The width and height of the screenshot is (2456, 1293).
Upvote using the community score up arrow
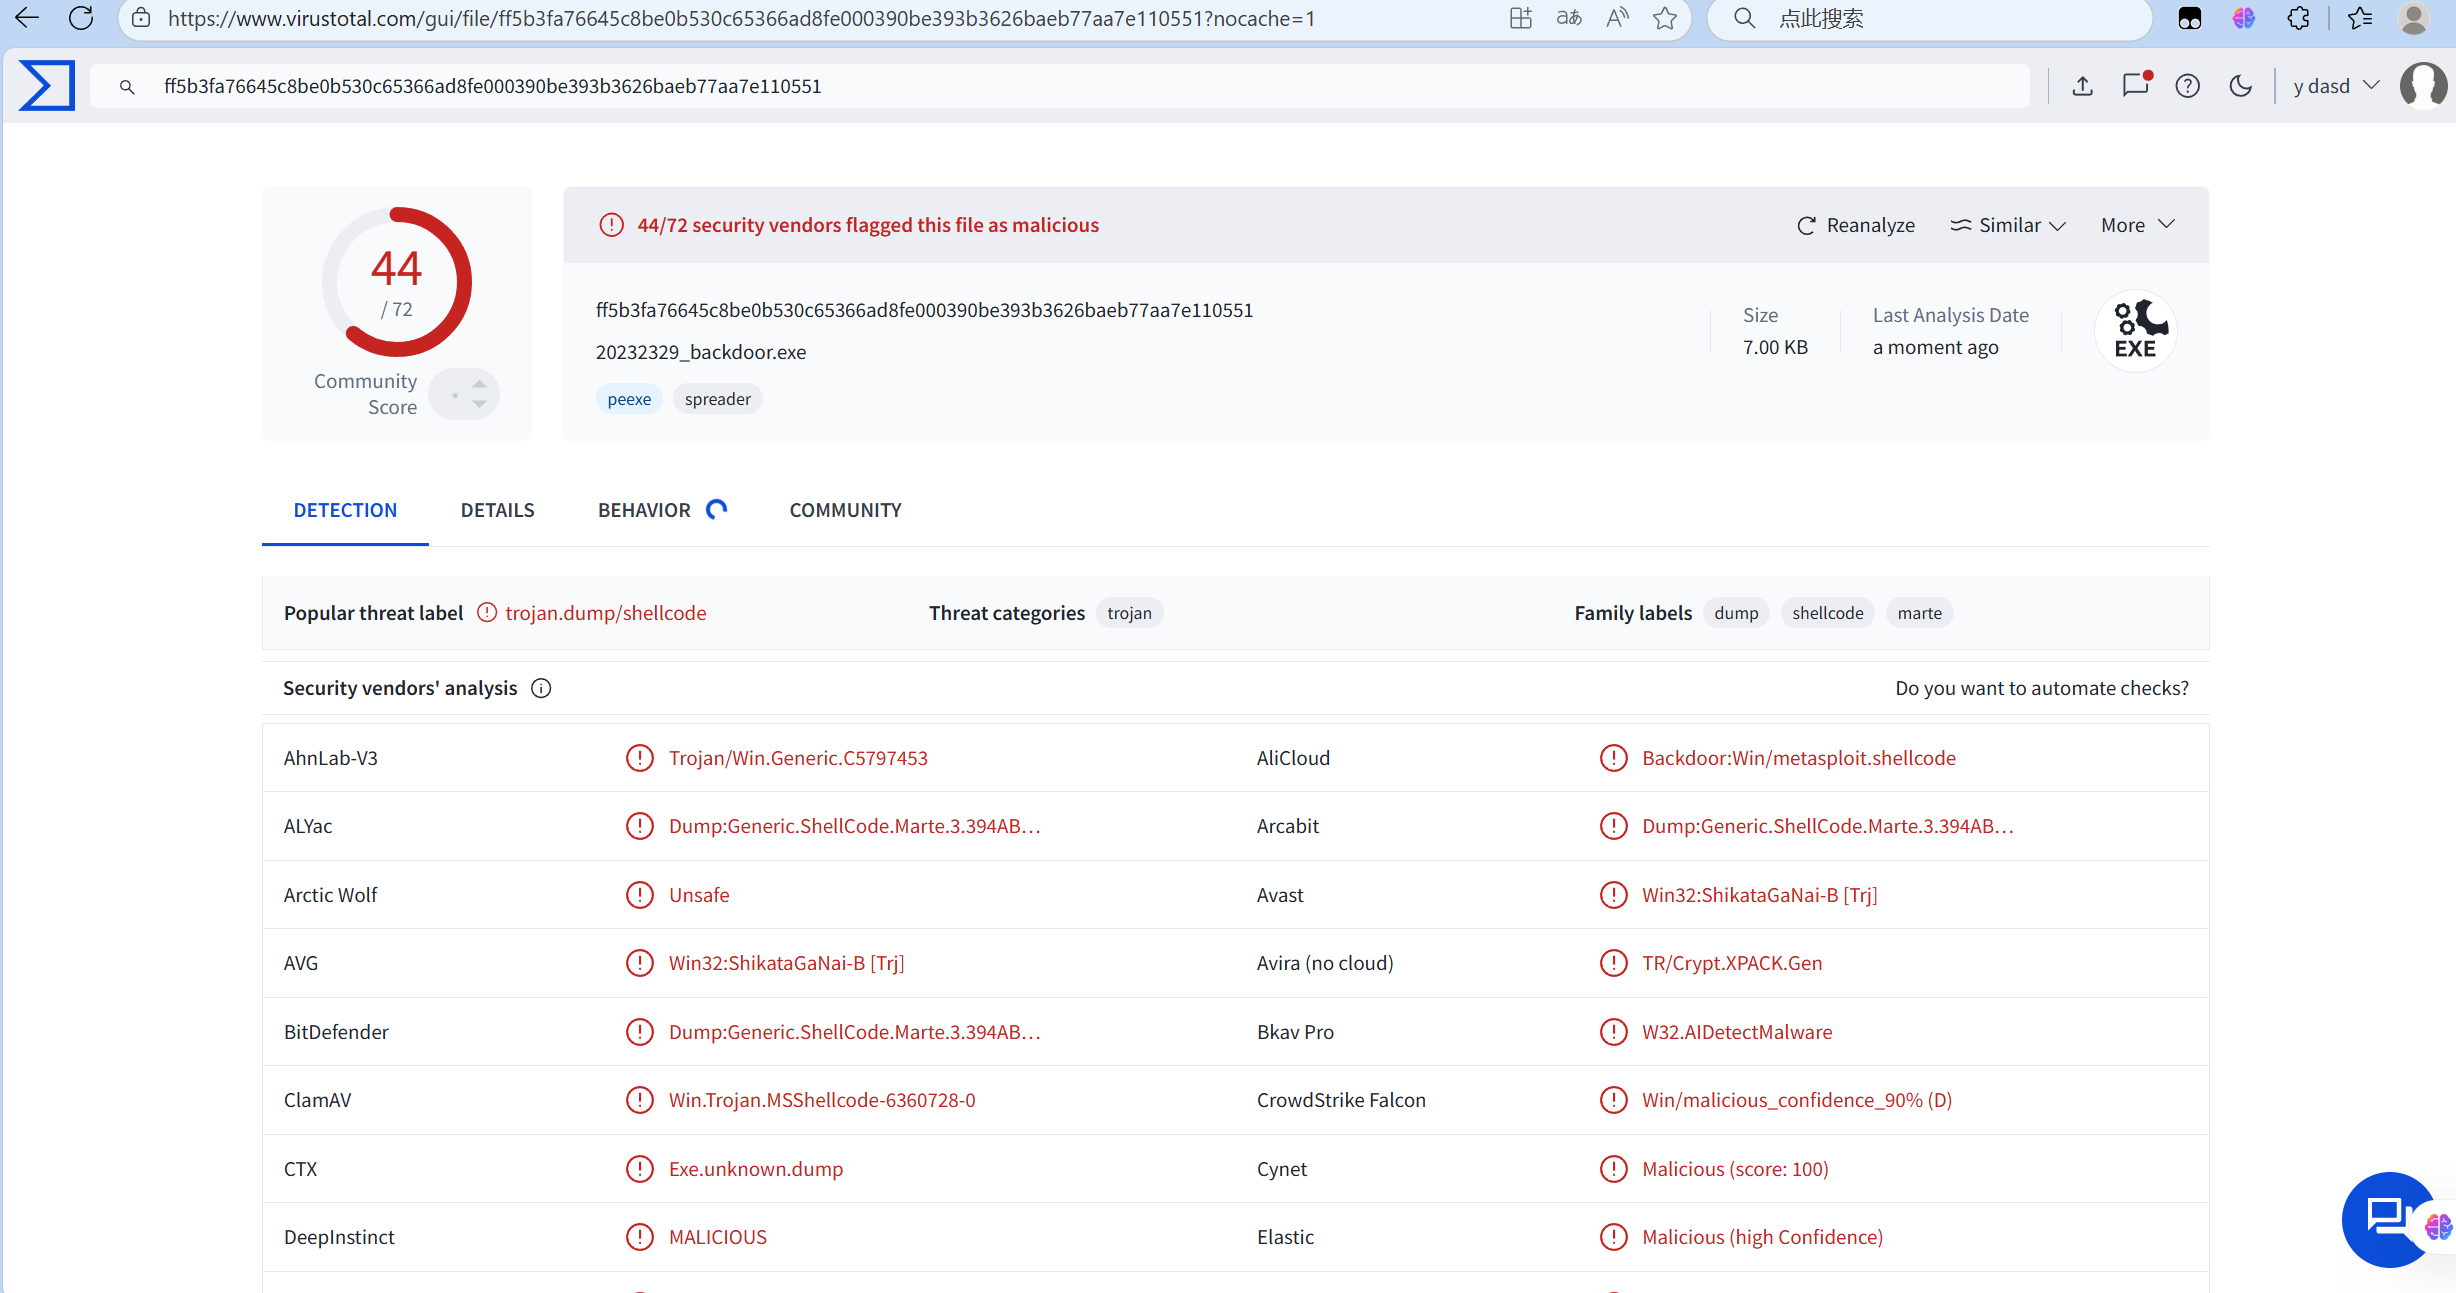pyautogui.click(x=480, y=384)
